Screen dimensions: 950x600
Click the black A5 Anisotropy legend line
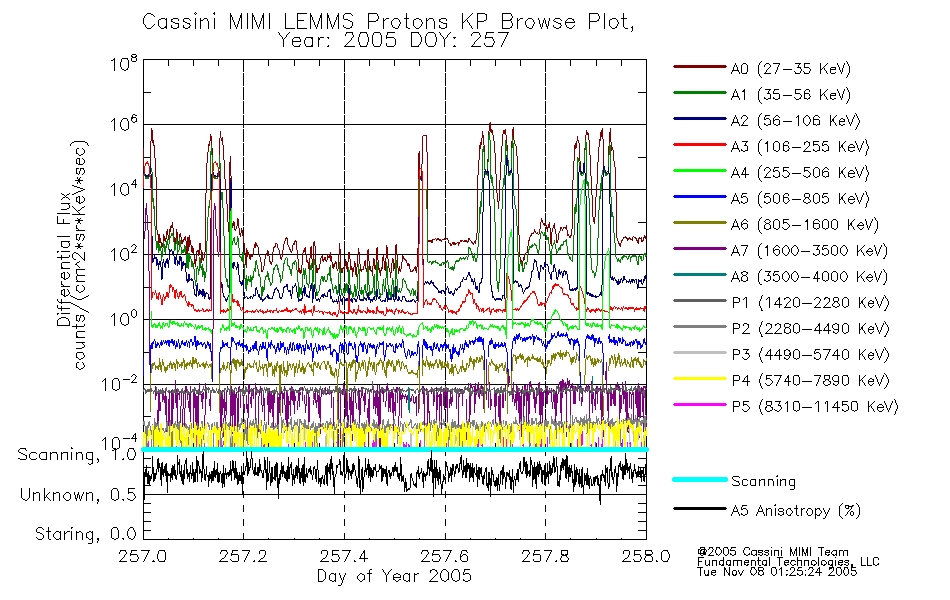699,508
